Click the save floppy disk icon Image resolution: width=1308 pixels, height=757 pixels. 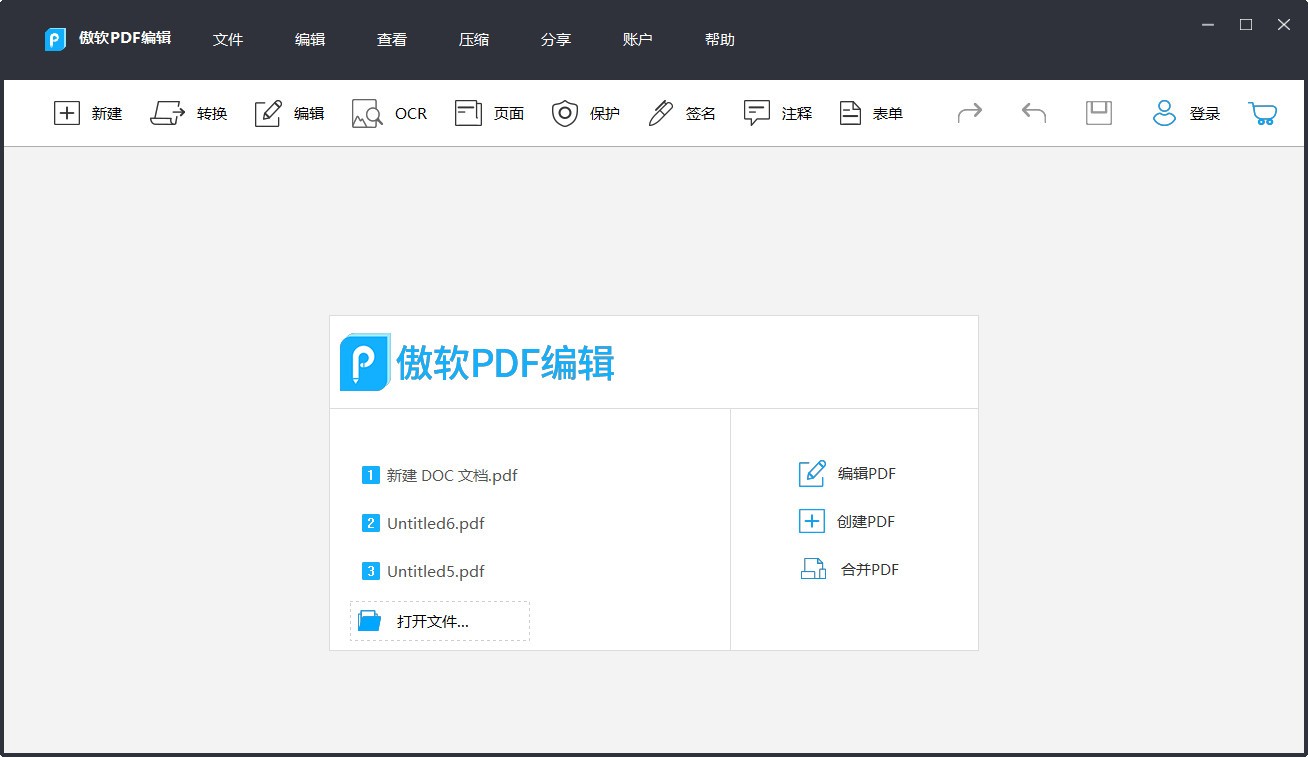(1099, 113)
